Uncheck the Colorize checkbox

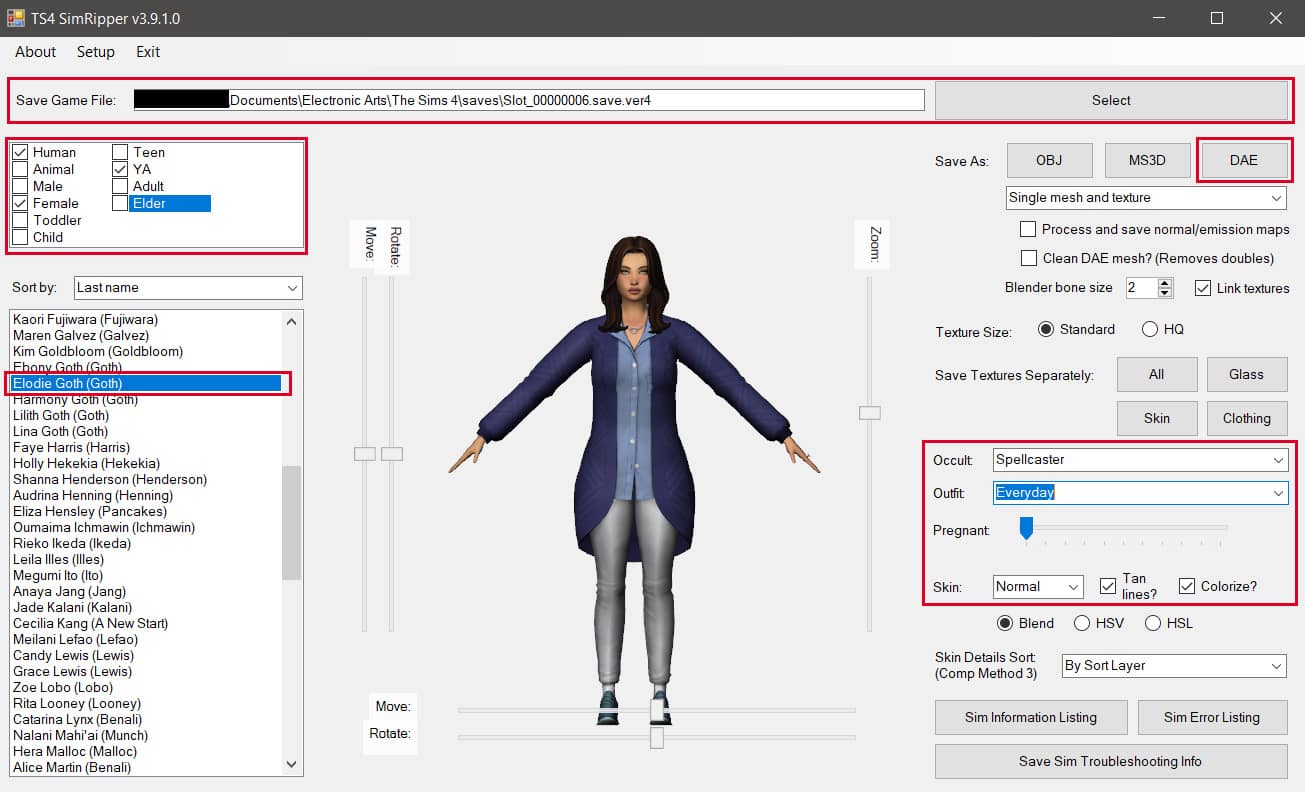[x=1187, y=586]
